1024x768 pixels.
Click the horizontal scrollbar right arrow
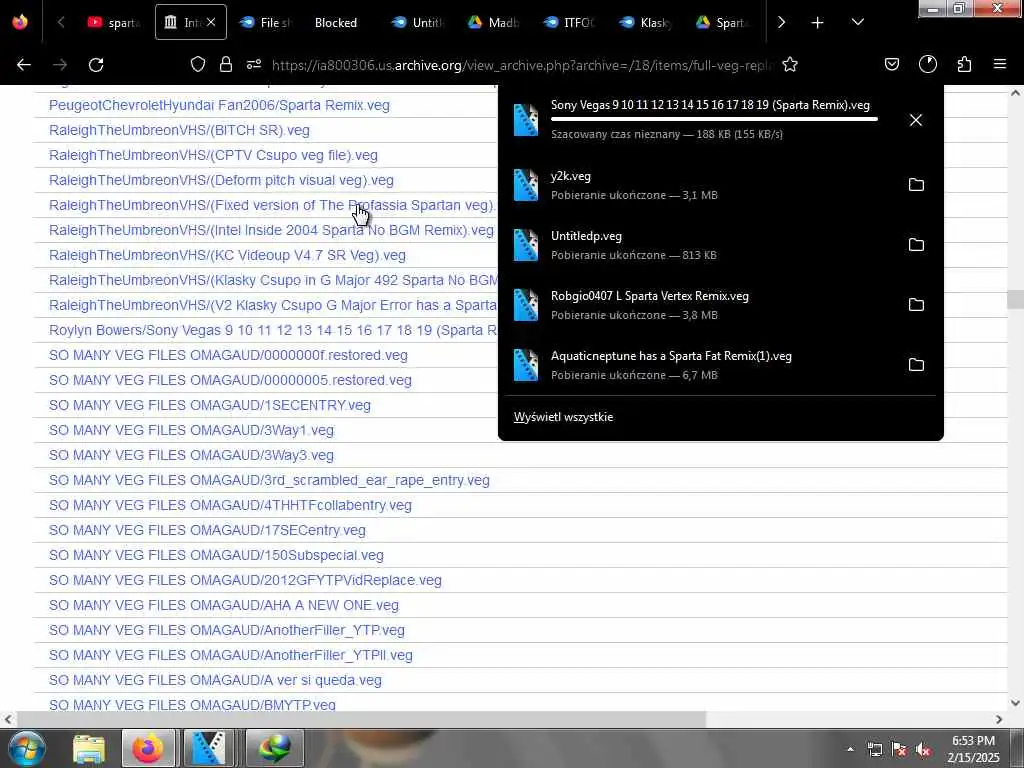[999, 720]
